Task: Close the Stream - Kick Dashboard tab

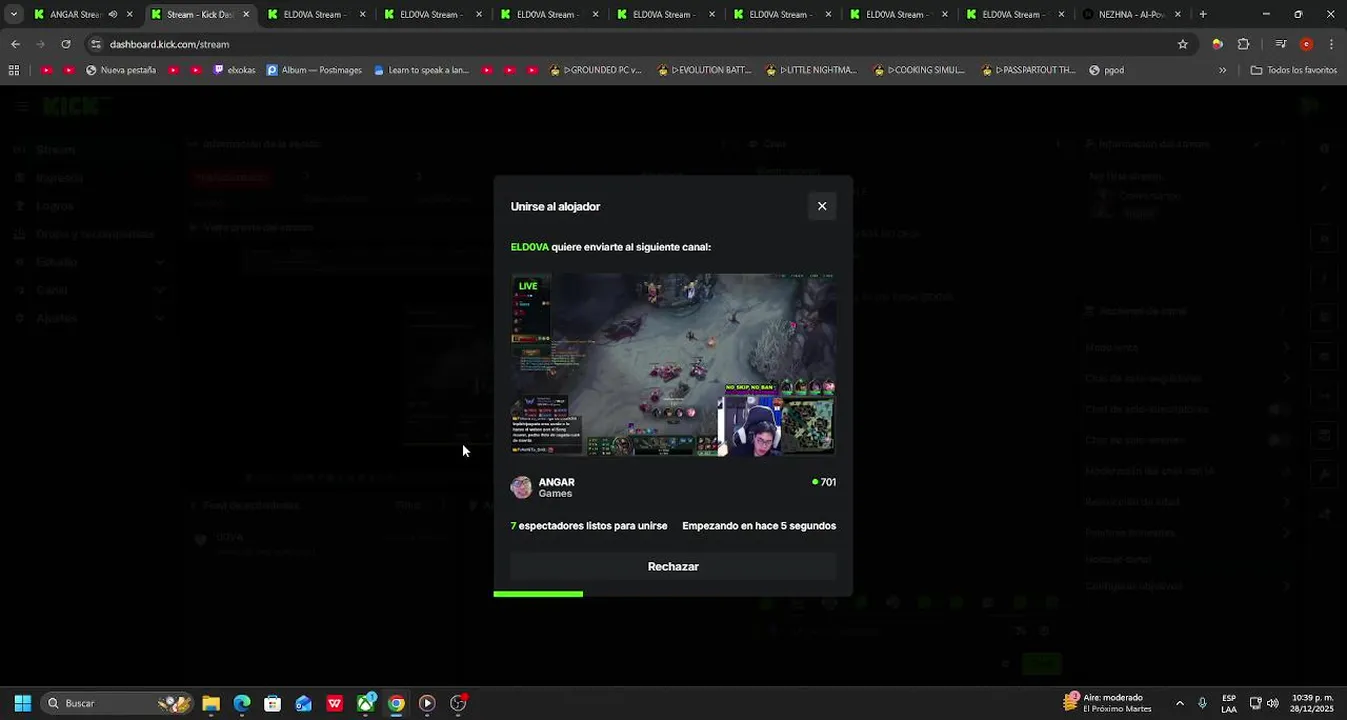Action: [x=246, y=14]
